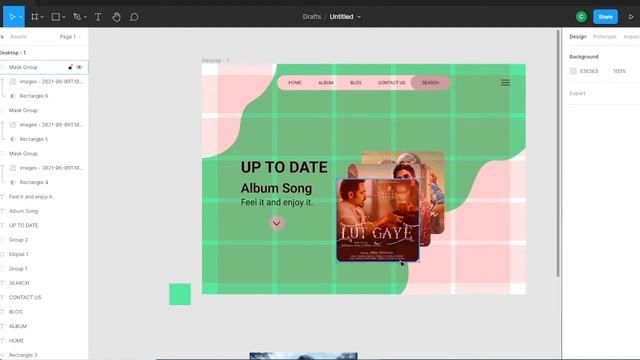Image resolution: width=640 pixels, height=360 pixels.
Task: Switch to the Design tab
Action: 578,37
